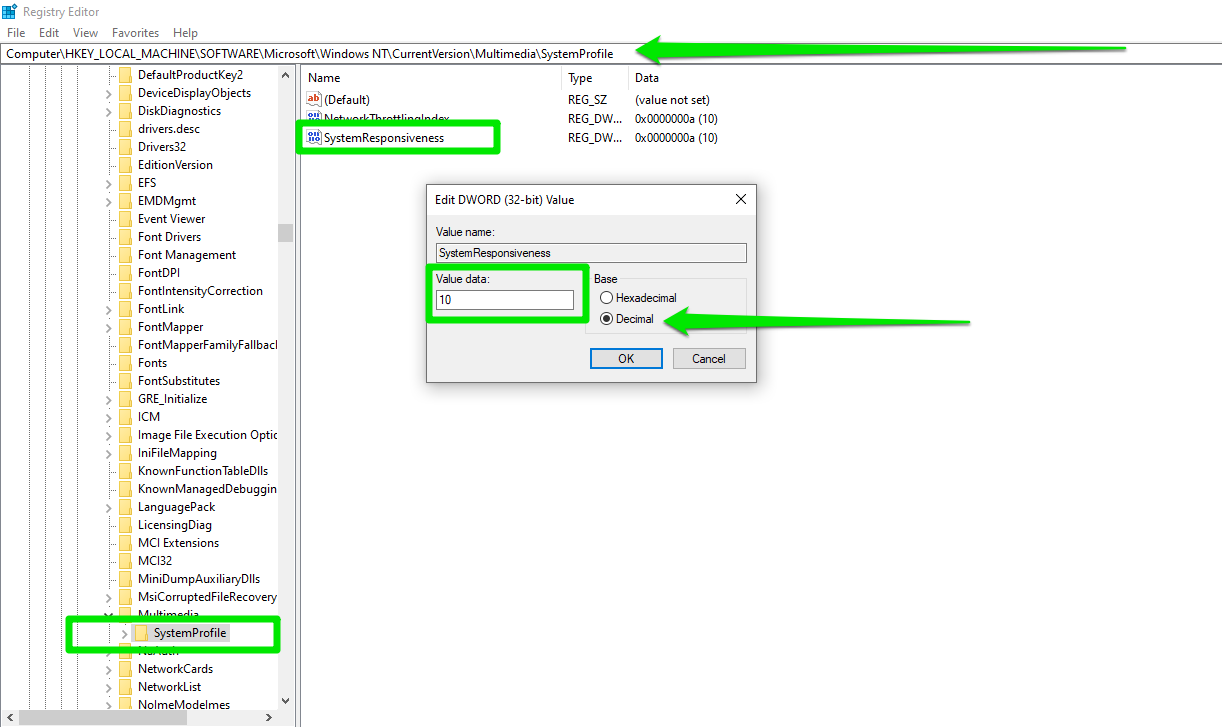
Task: Select the IniFileMapping registry key
Action: pos(177,453)
